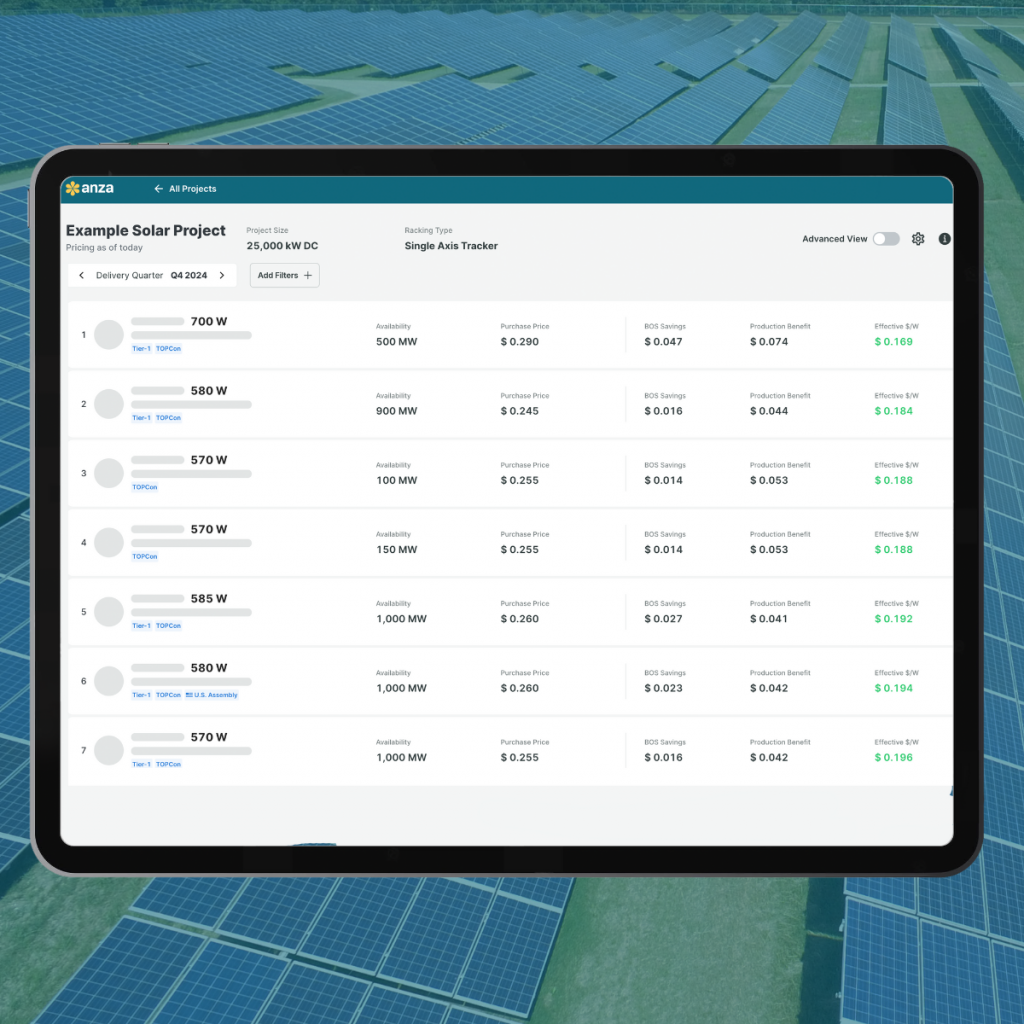Image resolution: width=1024 pixels, height=1024 pixels.
Task: Click Purchase Price $ 0.255 in row 7
Action: tap(519, 758)
